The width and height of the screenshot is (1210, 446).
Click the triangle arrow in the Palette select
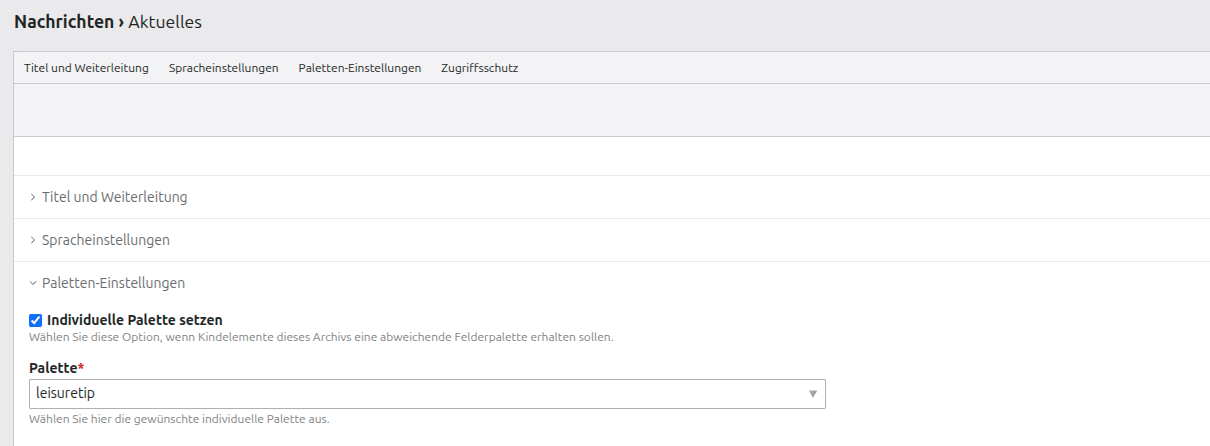tap(812, 394)
